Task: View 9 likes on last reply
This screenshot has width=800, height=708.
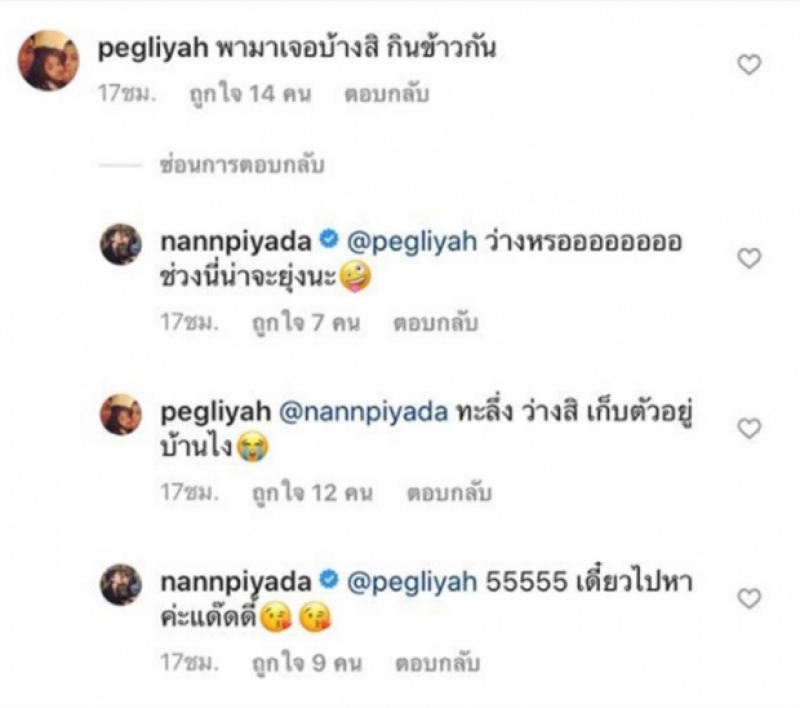Action: pos(307,663)
